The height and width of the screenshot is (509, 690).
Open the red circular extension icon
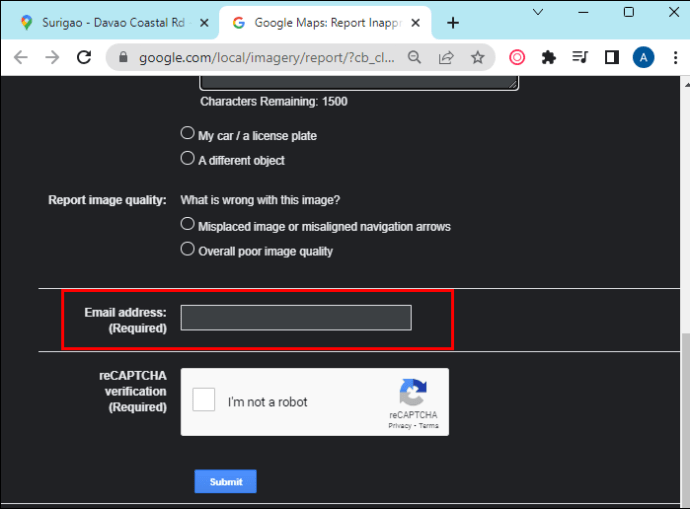[x=517, y=57]
